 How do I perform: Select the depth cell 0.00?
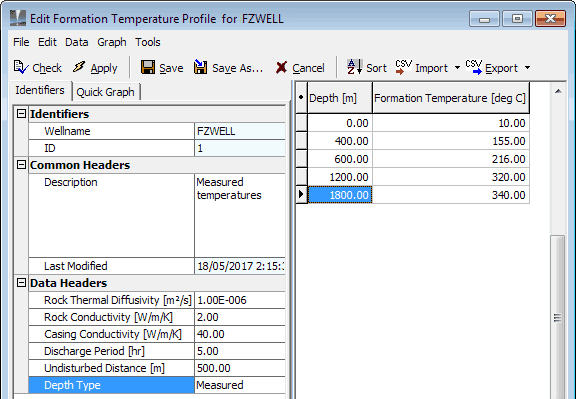[x=340, y=123]
